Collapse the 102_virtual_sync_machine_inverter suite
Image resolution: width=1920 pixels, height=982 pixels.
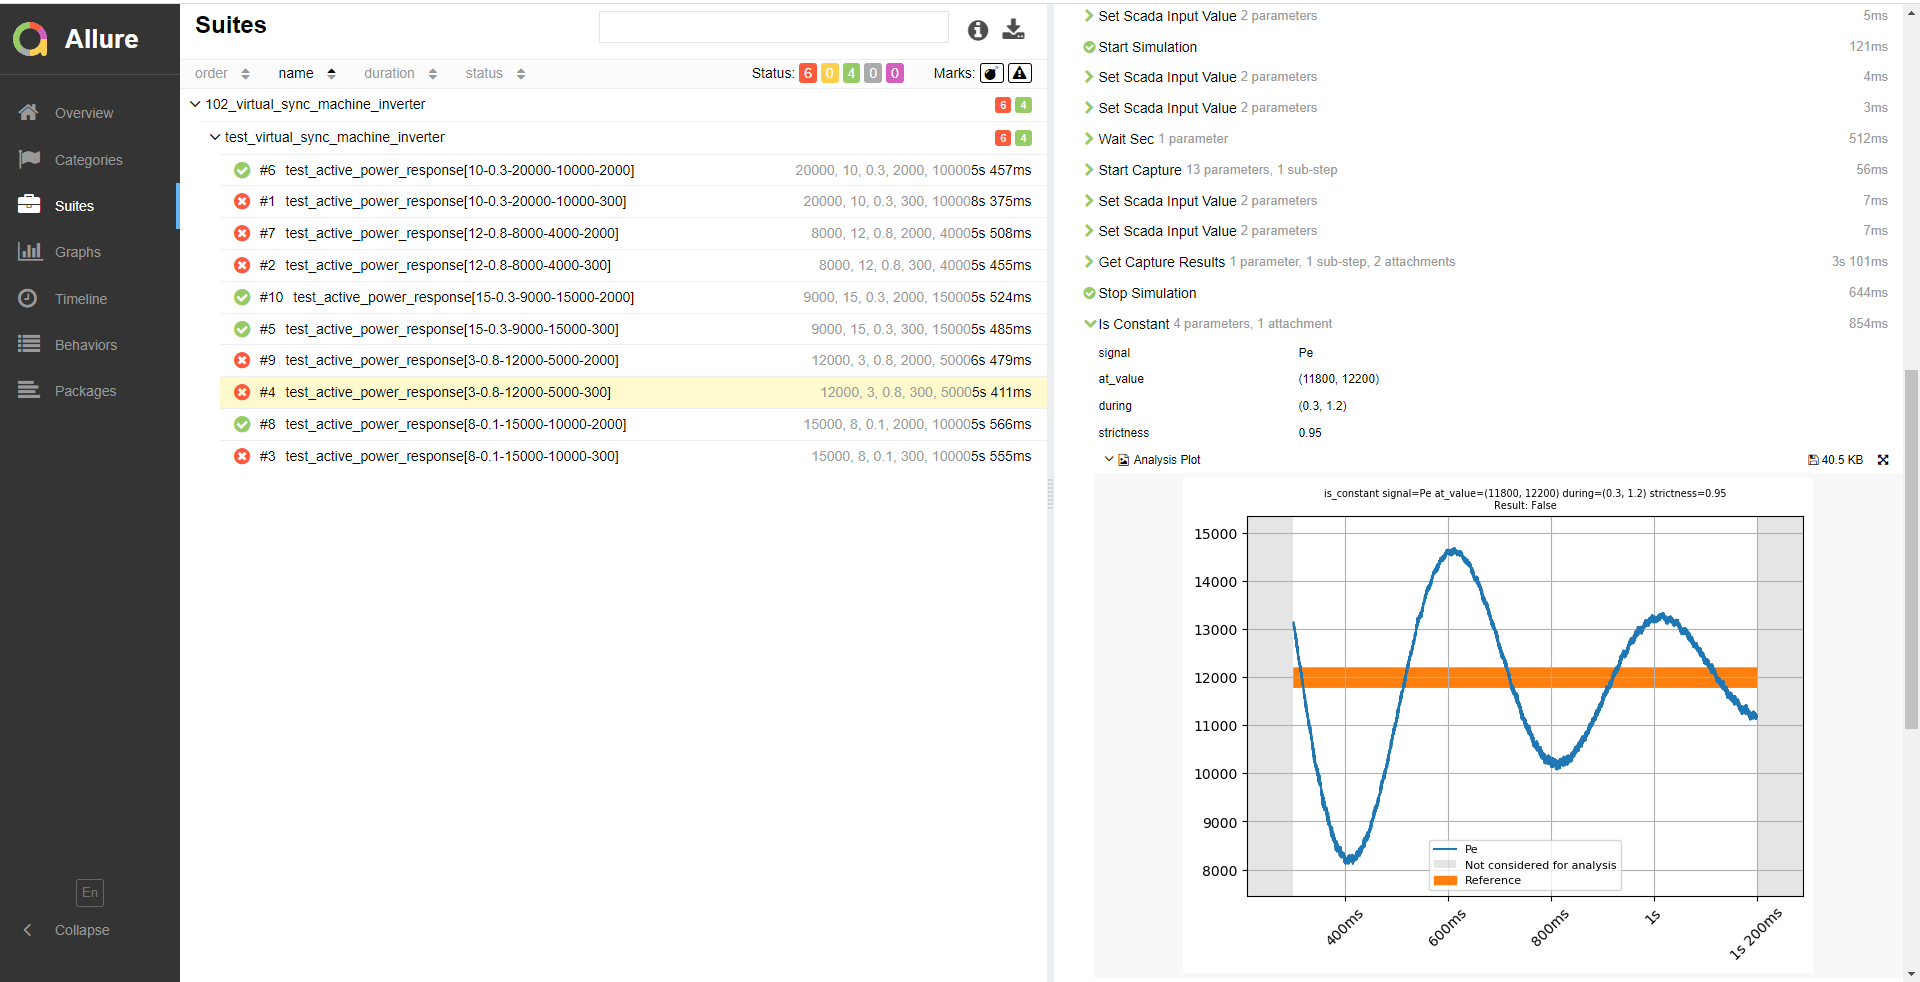tap(195, 104)
